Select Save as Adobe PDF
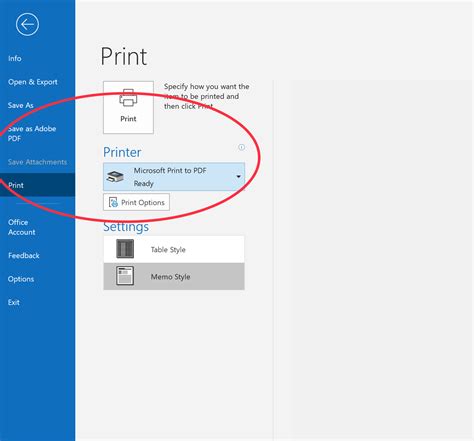This screenshot has width=474, height=441. tap(32, 133)
